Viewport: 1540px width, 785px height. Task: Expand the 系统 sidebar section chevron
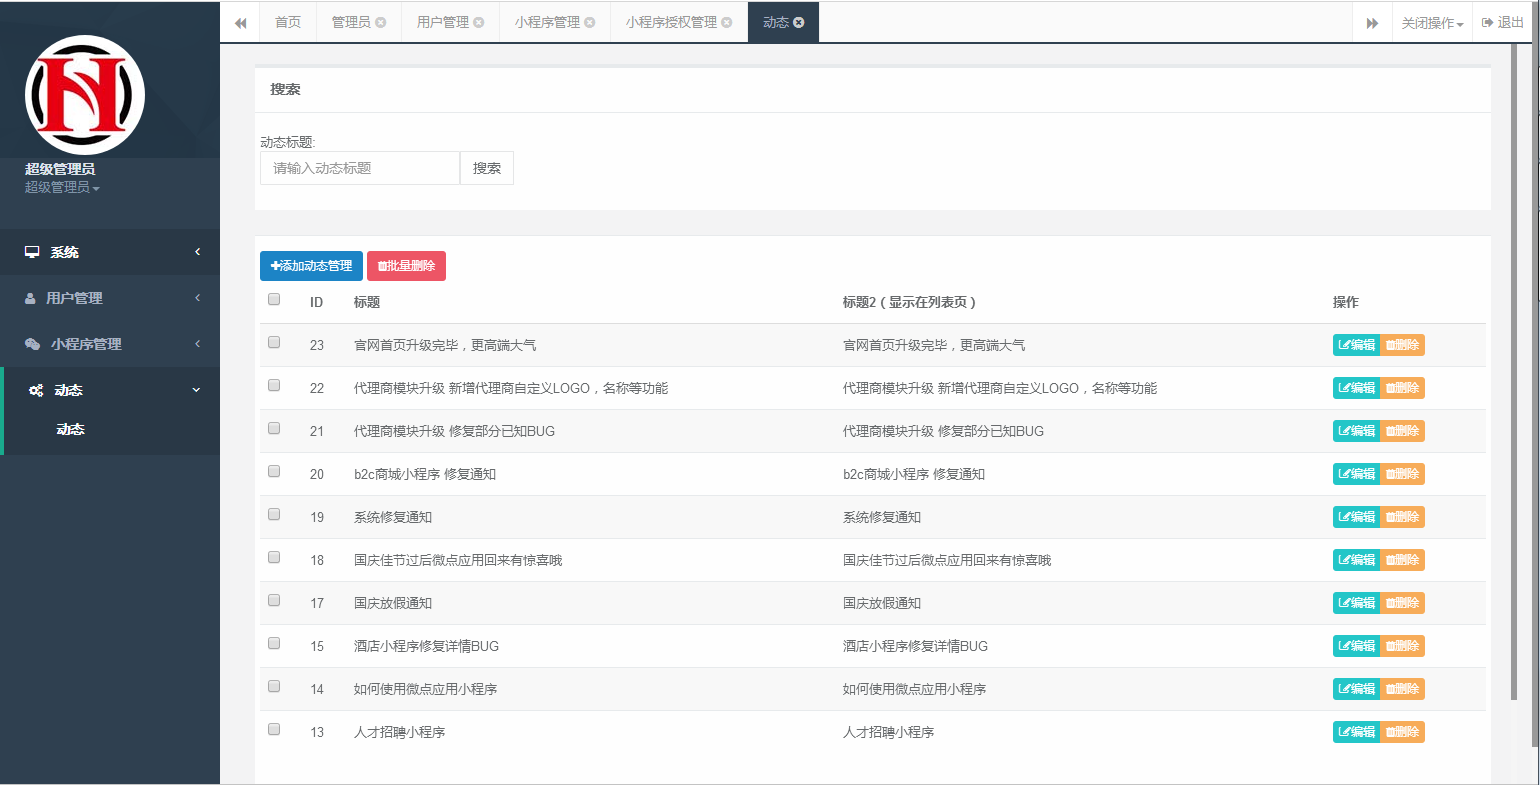[197, 252]
